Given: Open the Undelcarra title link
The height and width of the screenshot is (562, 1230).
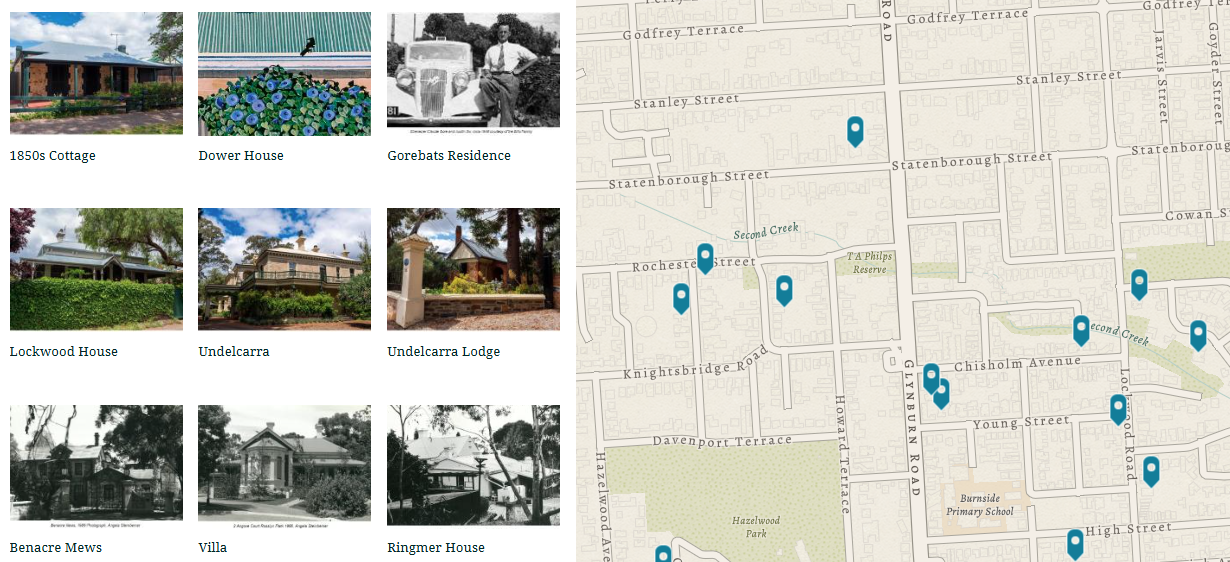Looking at the screenshot, I should coord(234,352).
